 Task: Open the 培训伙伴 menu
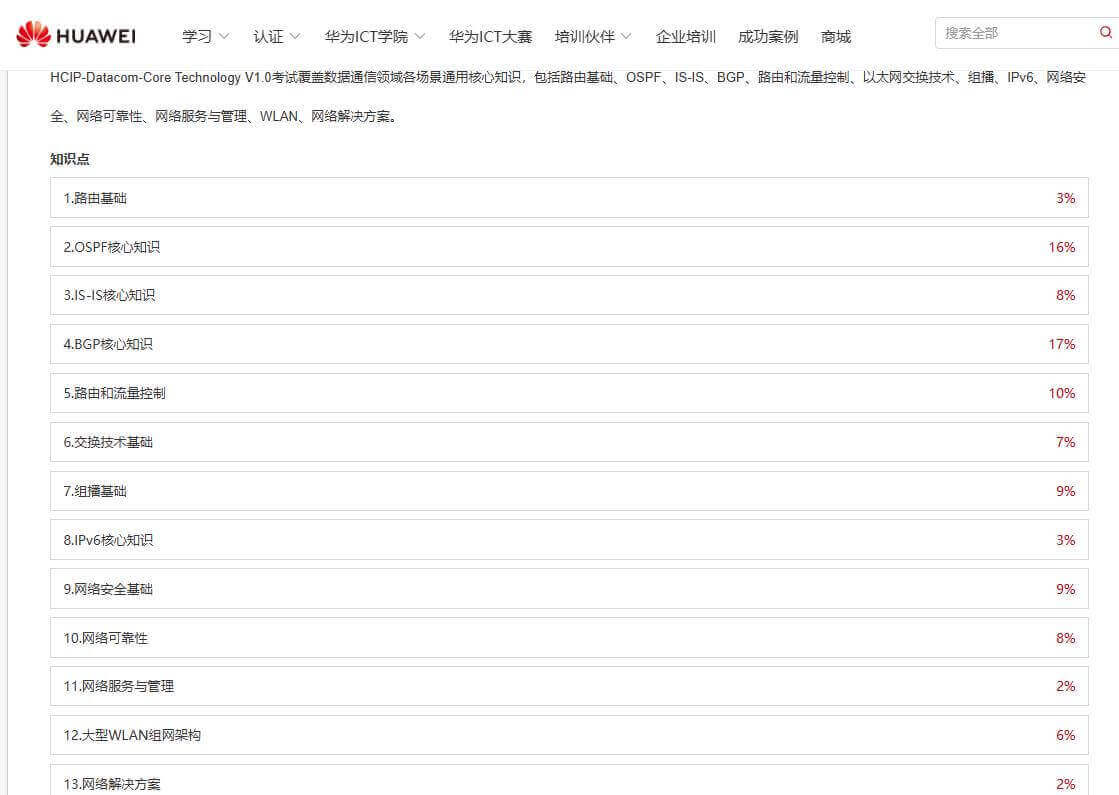pos(584,36)
